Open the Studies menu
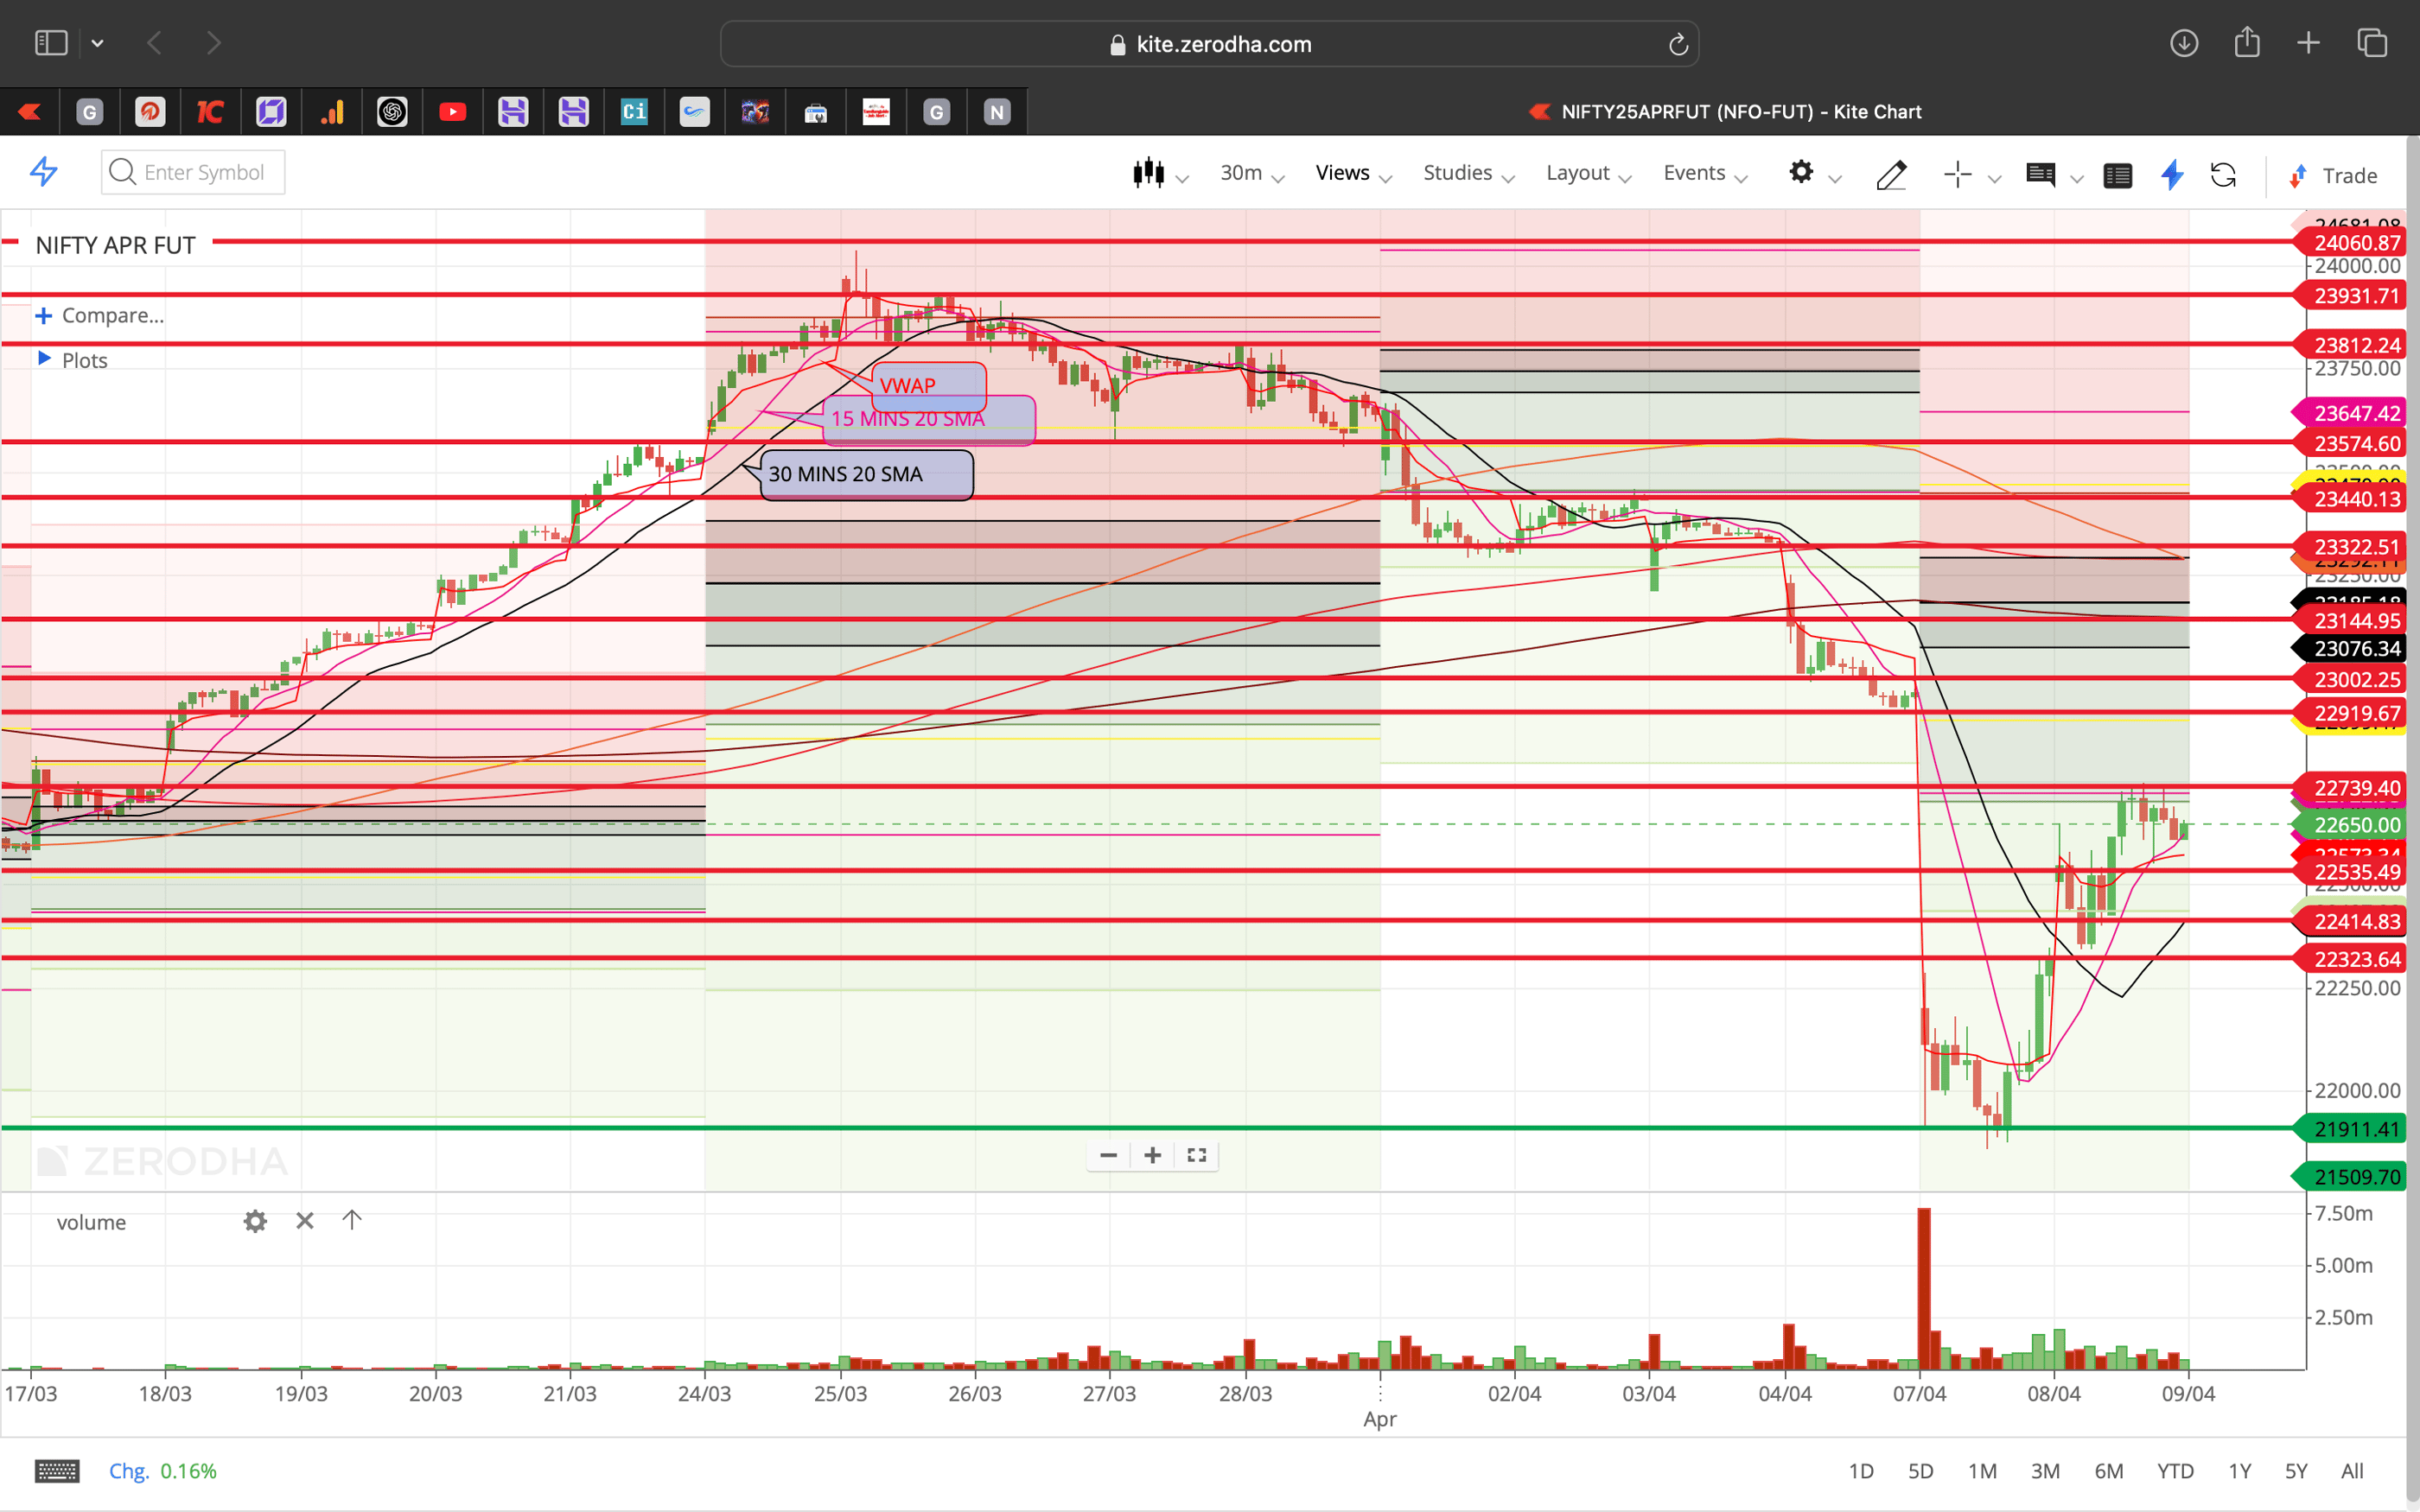Image resolution: width=2420 pixels, height=1512 pixels. [x=1456, y=172]
